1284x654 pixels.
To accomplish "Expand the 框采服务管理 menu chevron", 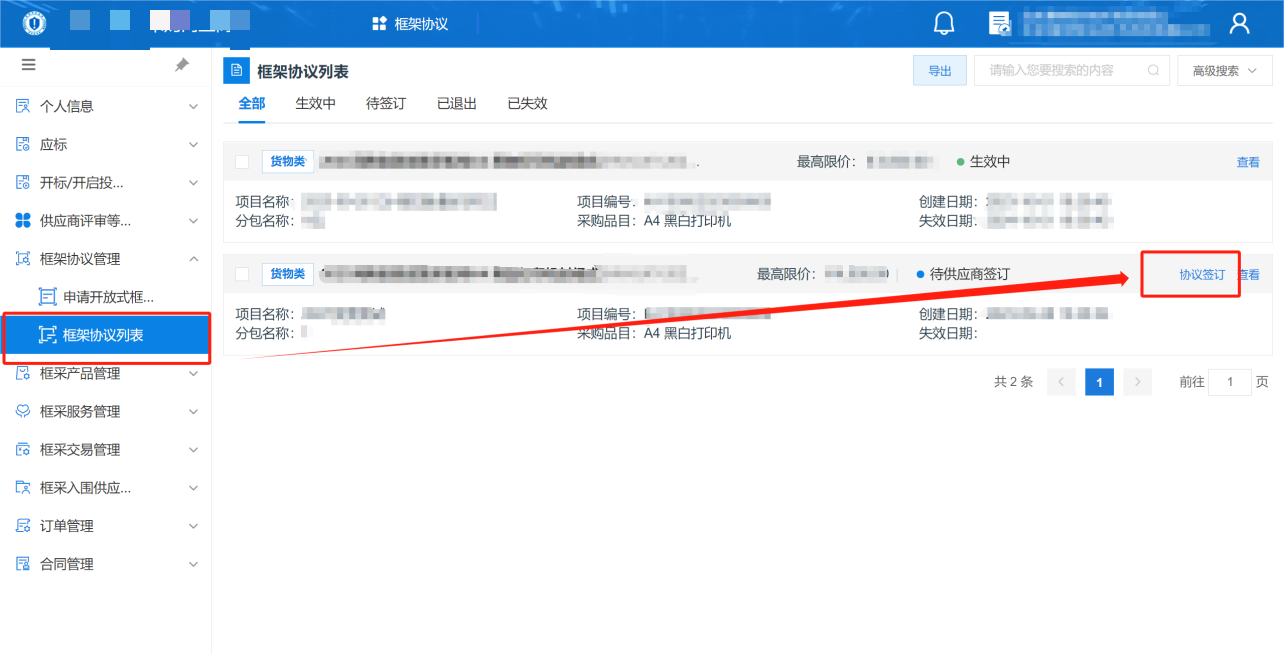I will coord(194,411).
